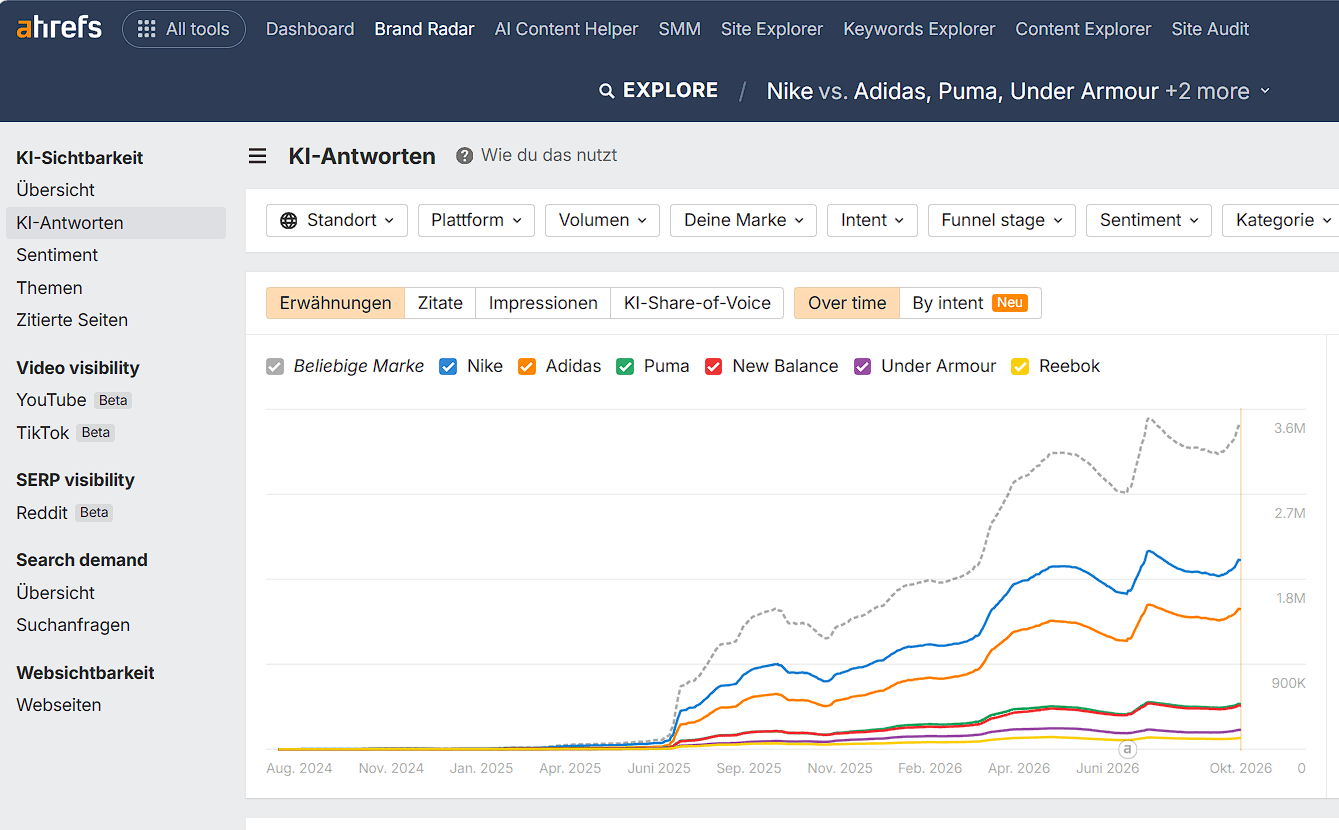The width and height of the screenshot is (1339, 830).
Task: Click the Wie du das nutzt help link
Action: click(549, 155)
